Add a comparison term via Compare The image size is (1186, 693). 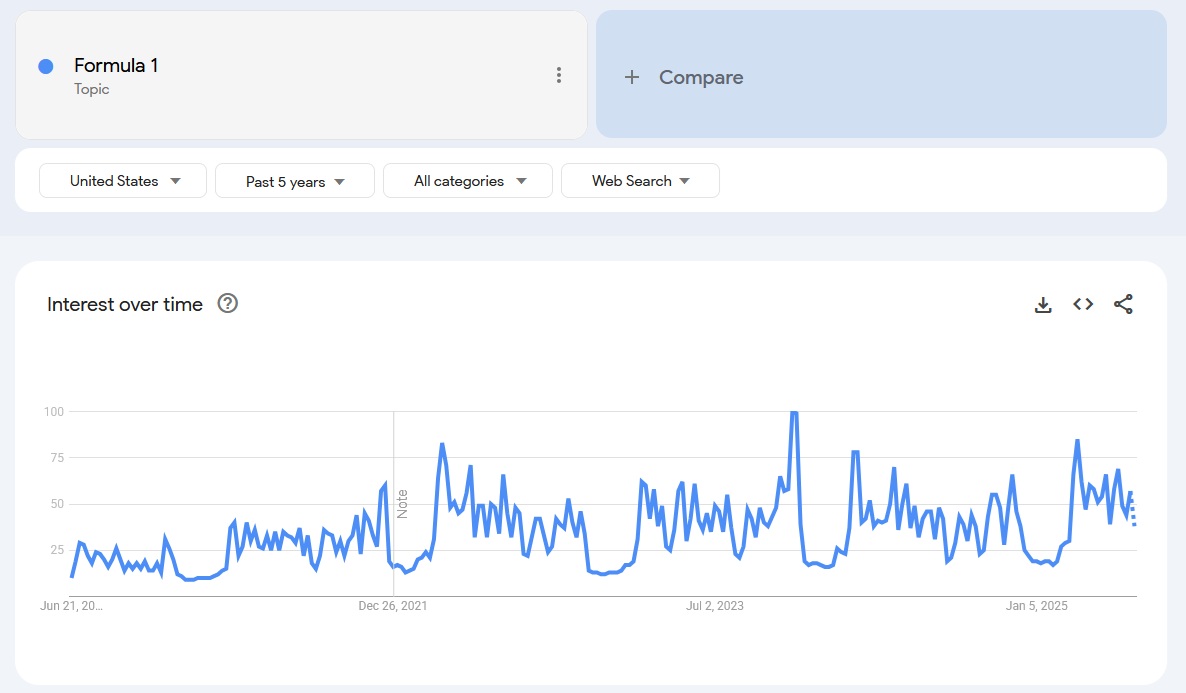point(881,74)
